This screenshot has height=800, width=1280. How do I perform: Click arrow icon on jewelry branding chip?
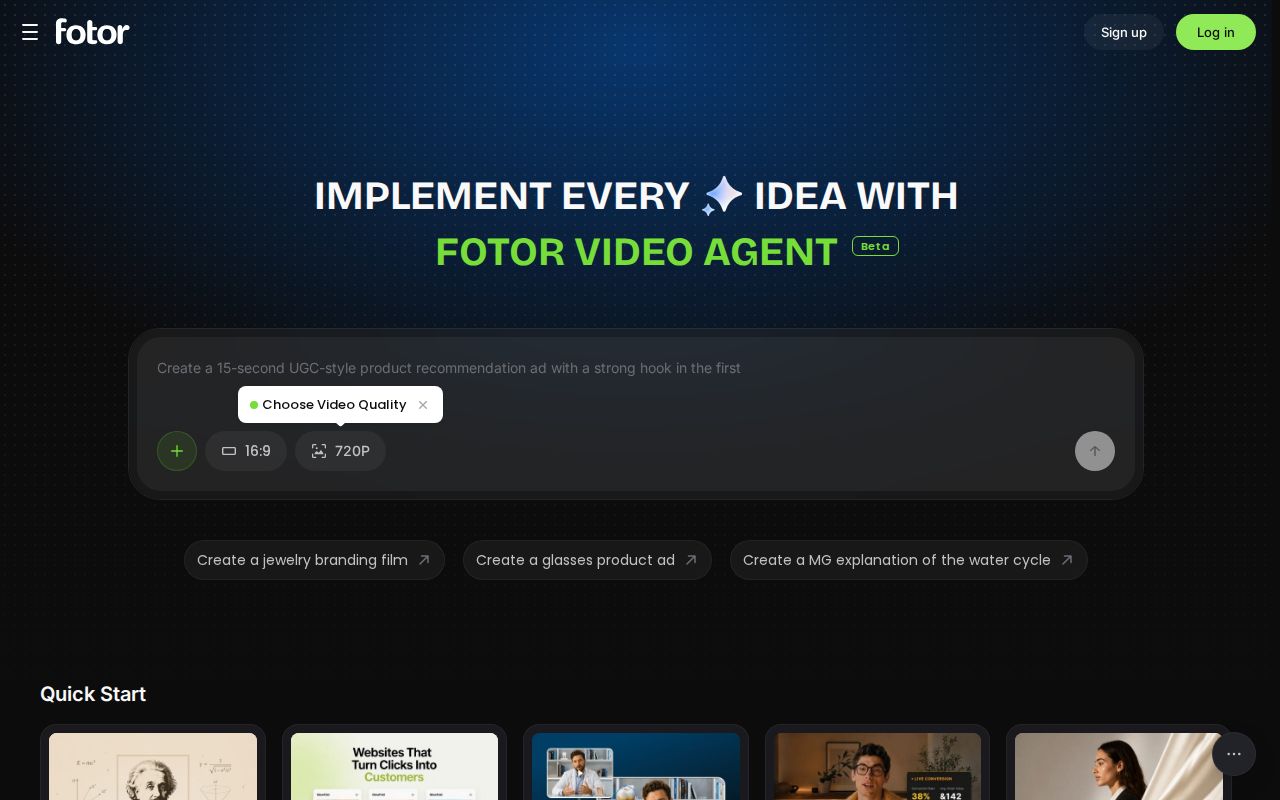coord(424,560)
